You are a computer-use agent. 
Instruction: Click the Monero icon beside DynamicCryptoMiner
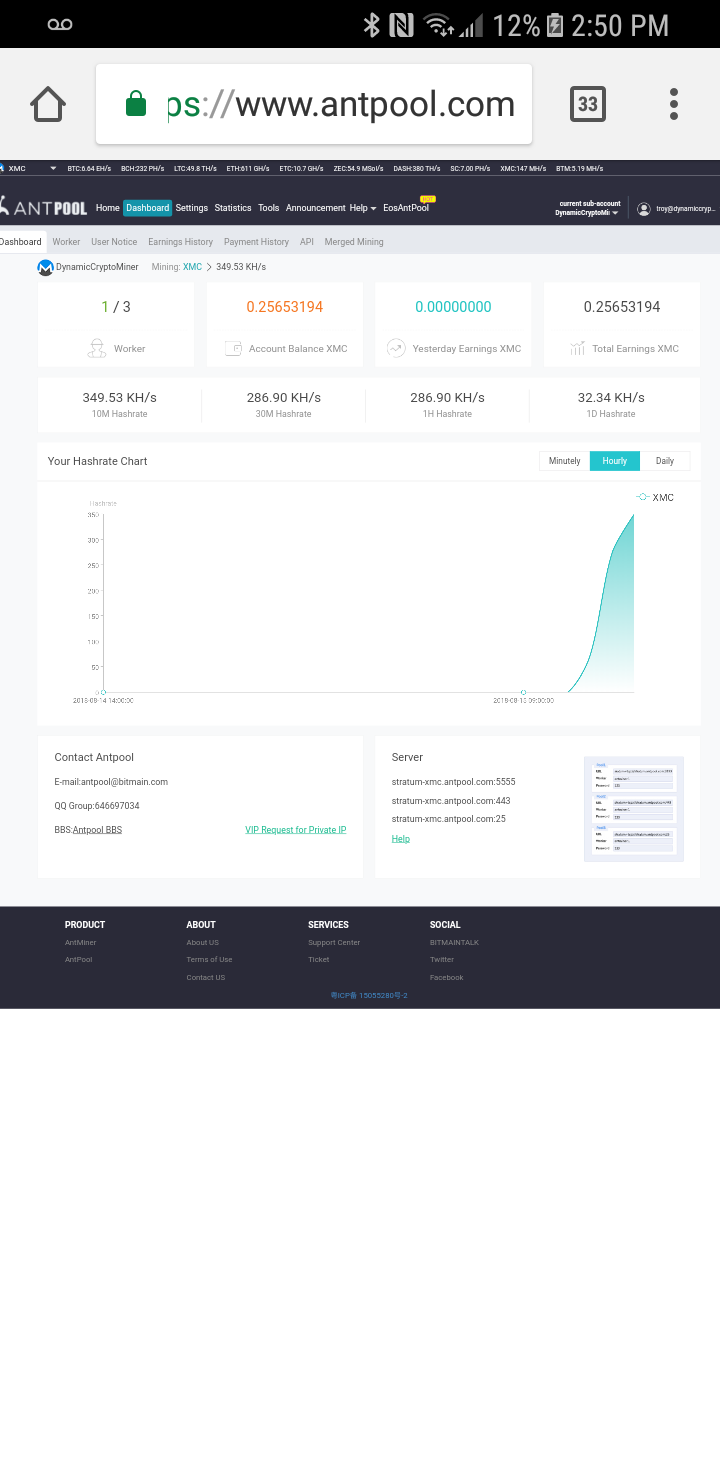pyautogui.click(x=45, y=267)
